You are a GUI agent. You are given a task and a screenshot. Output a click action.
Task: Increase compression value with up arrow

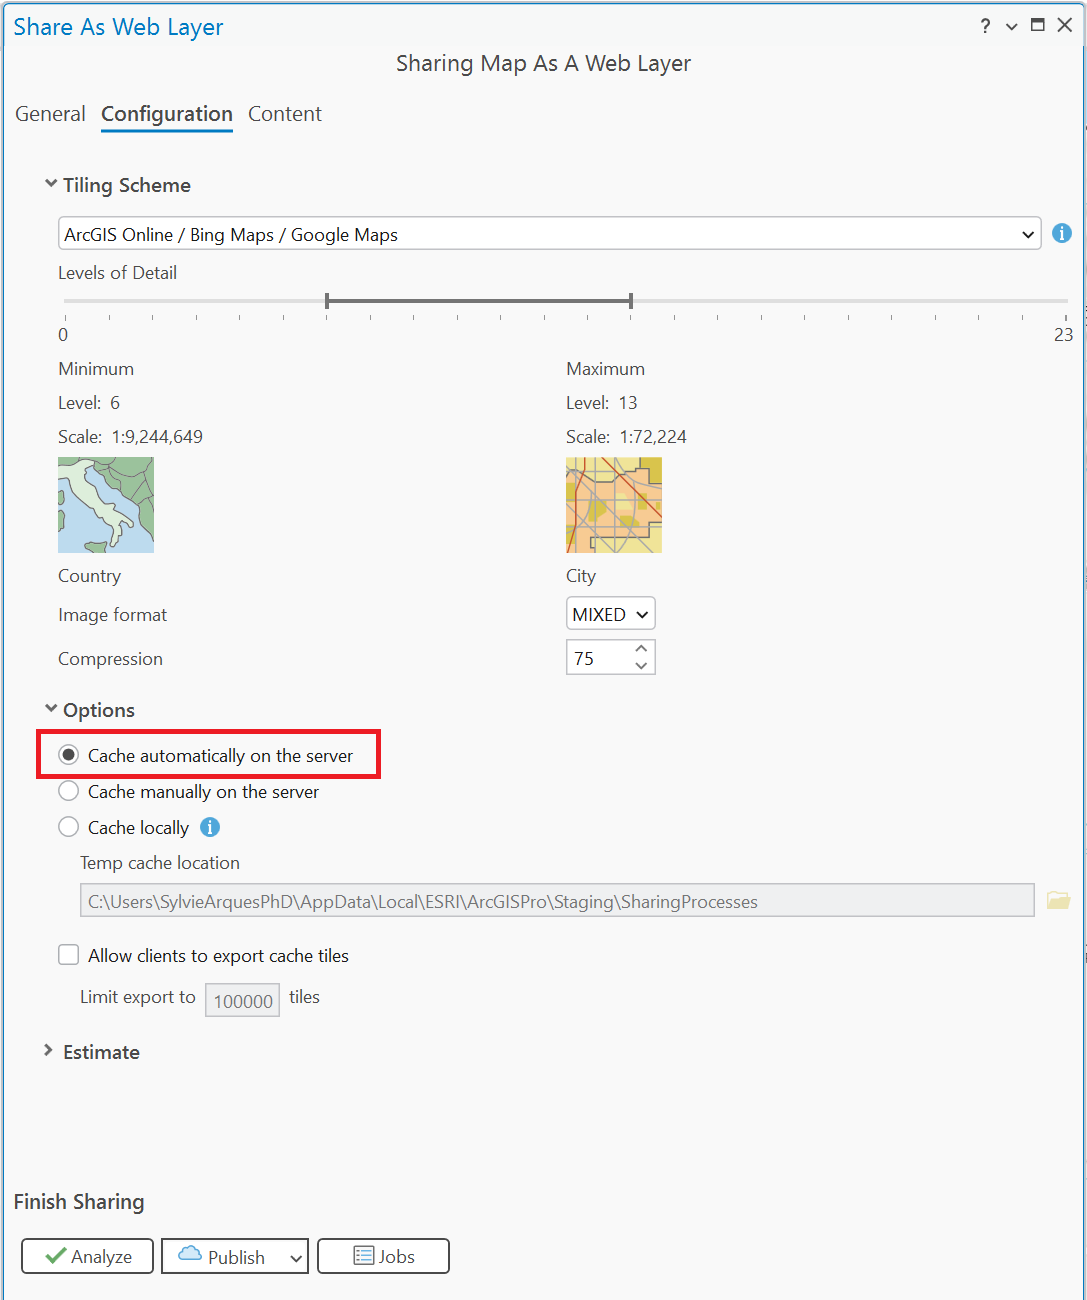(641, 649)
